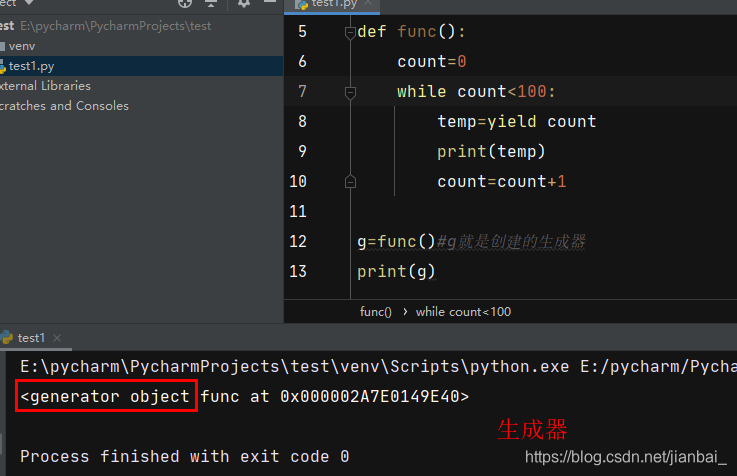Select test1.py in the project tree

(31, 66)
